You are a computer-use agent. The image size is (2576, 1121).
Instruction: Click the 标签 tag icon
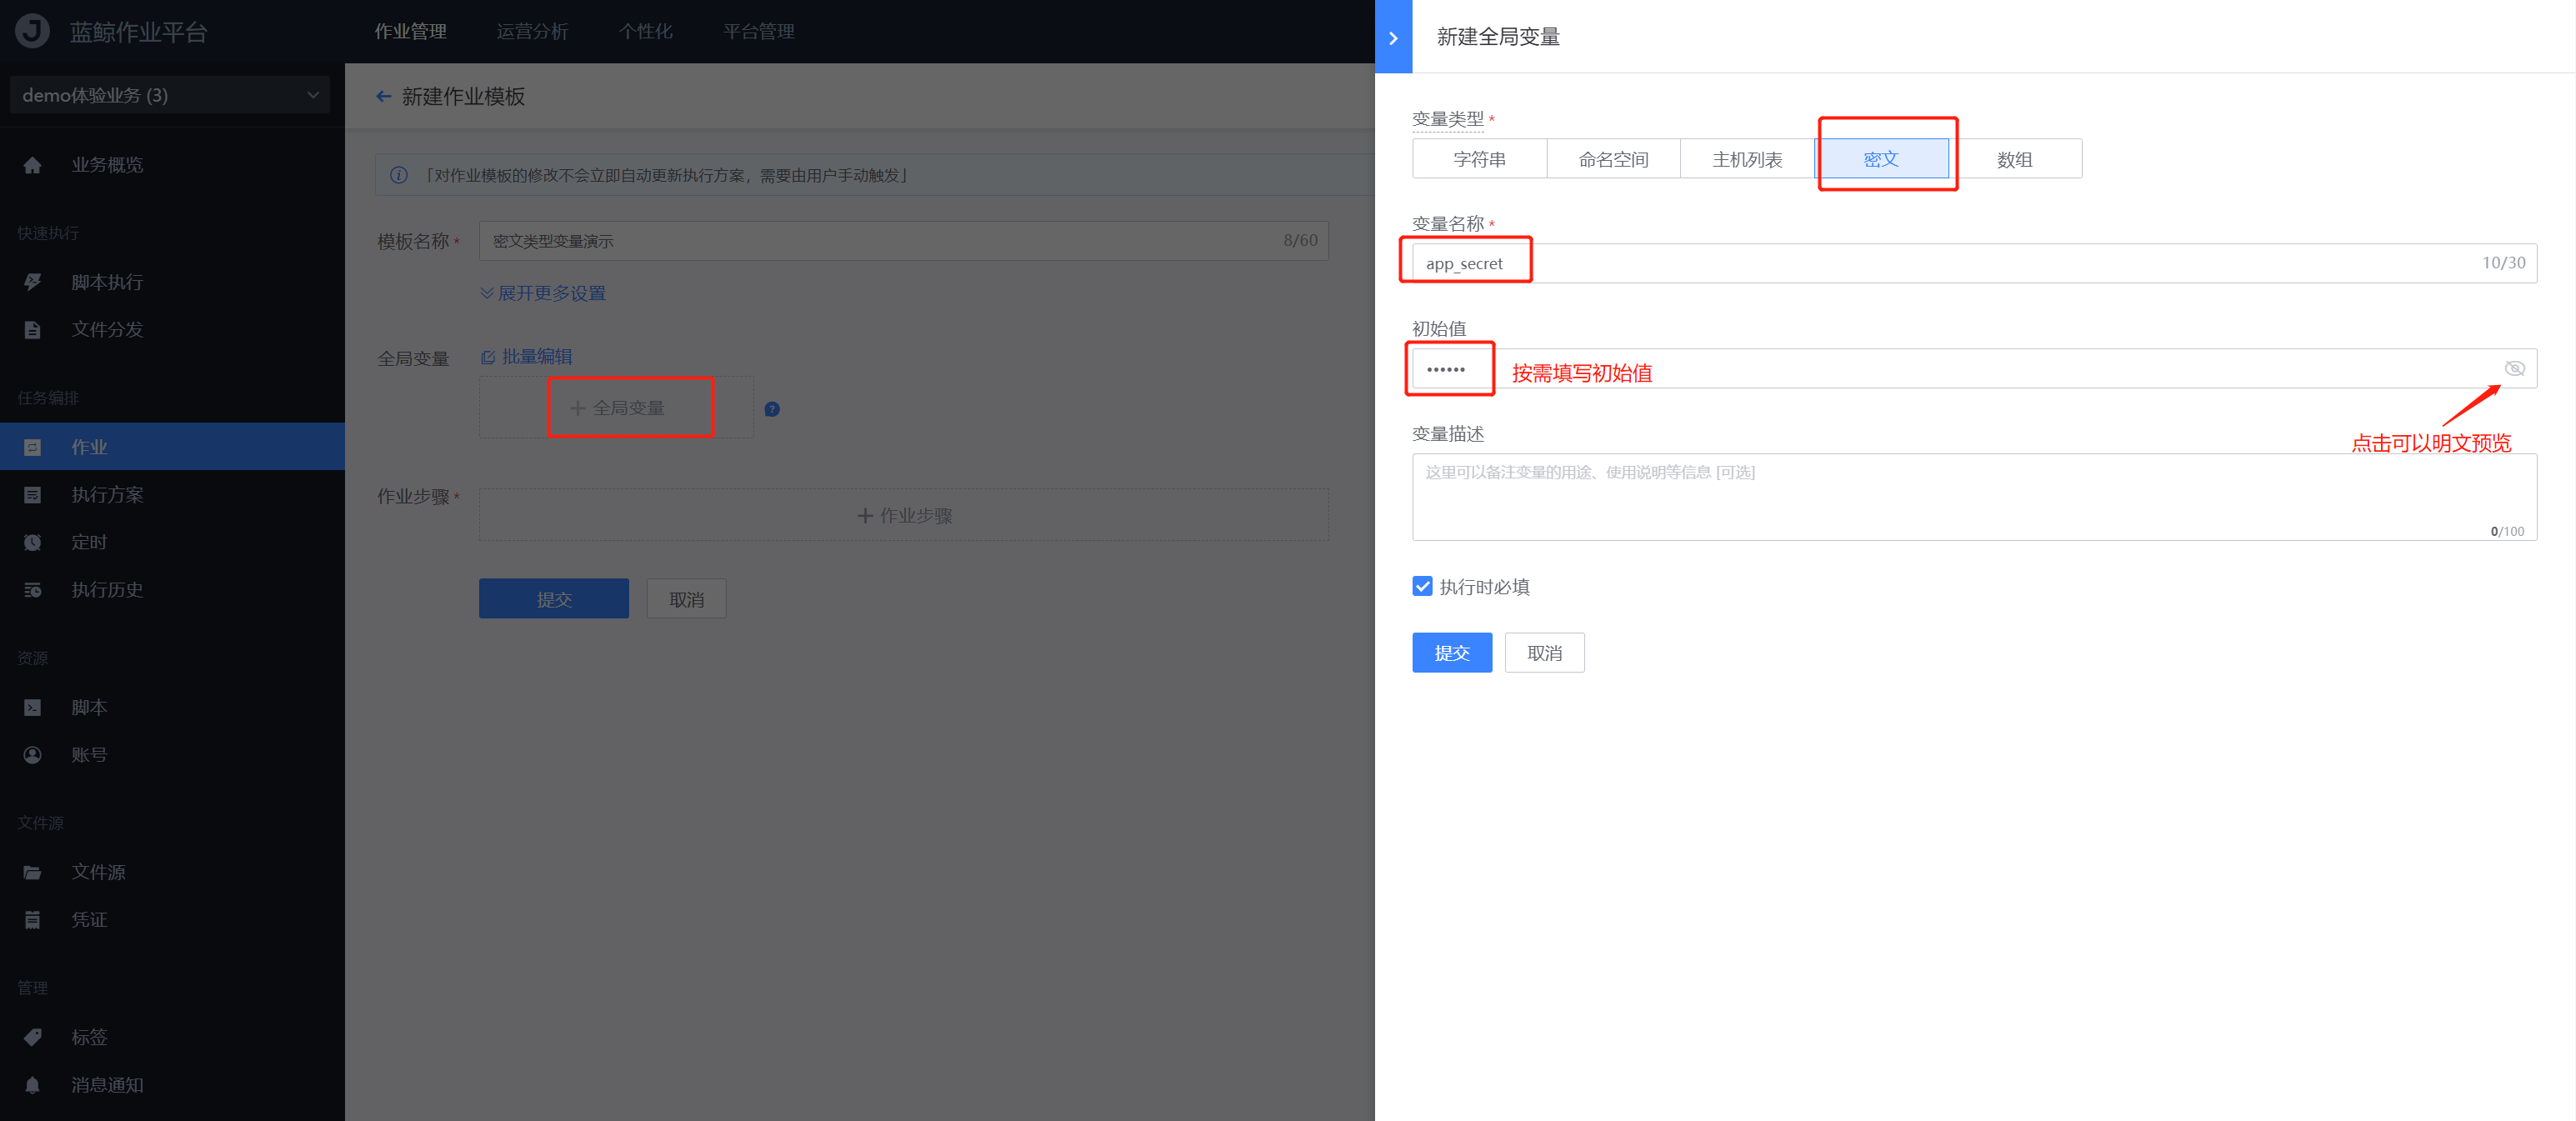32,1037
